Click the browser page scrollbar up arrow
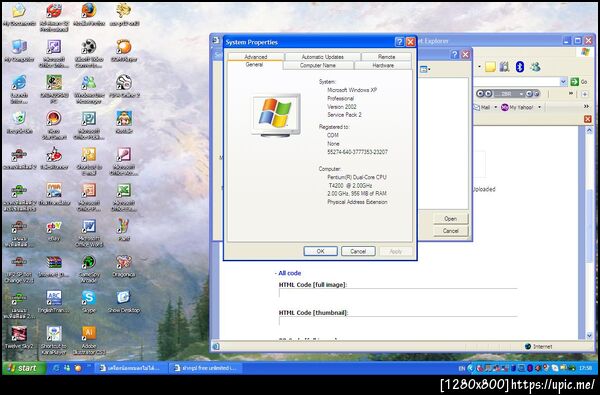Viewport: 600px width, 395px height. coord(589,131)
